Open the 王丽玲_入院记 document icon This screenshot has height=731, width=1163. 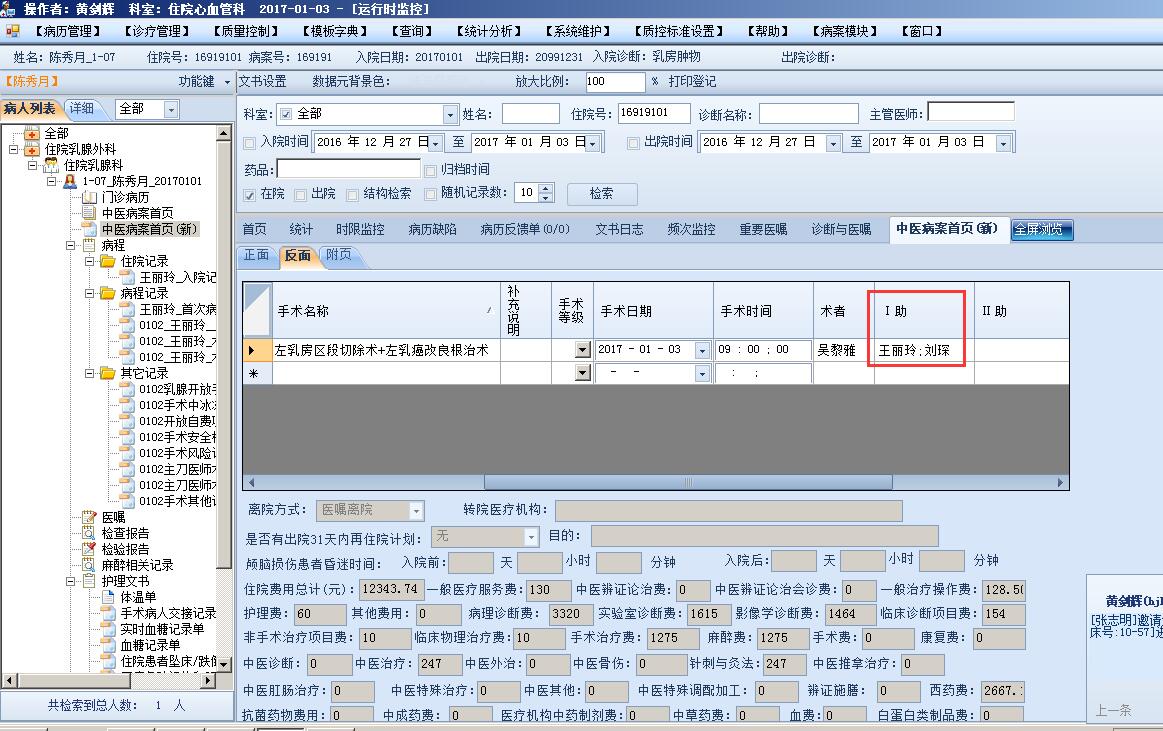128,277
